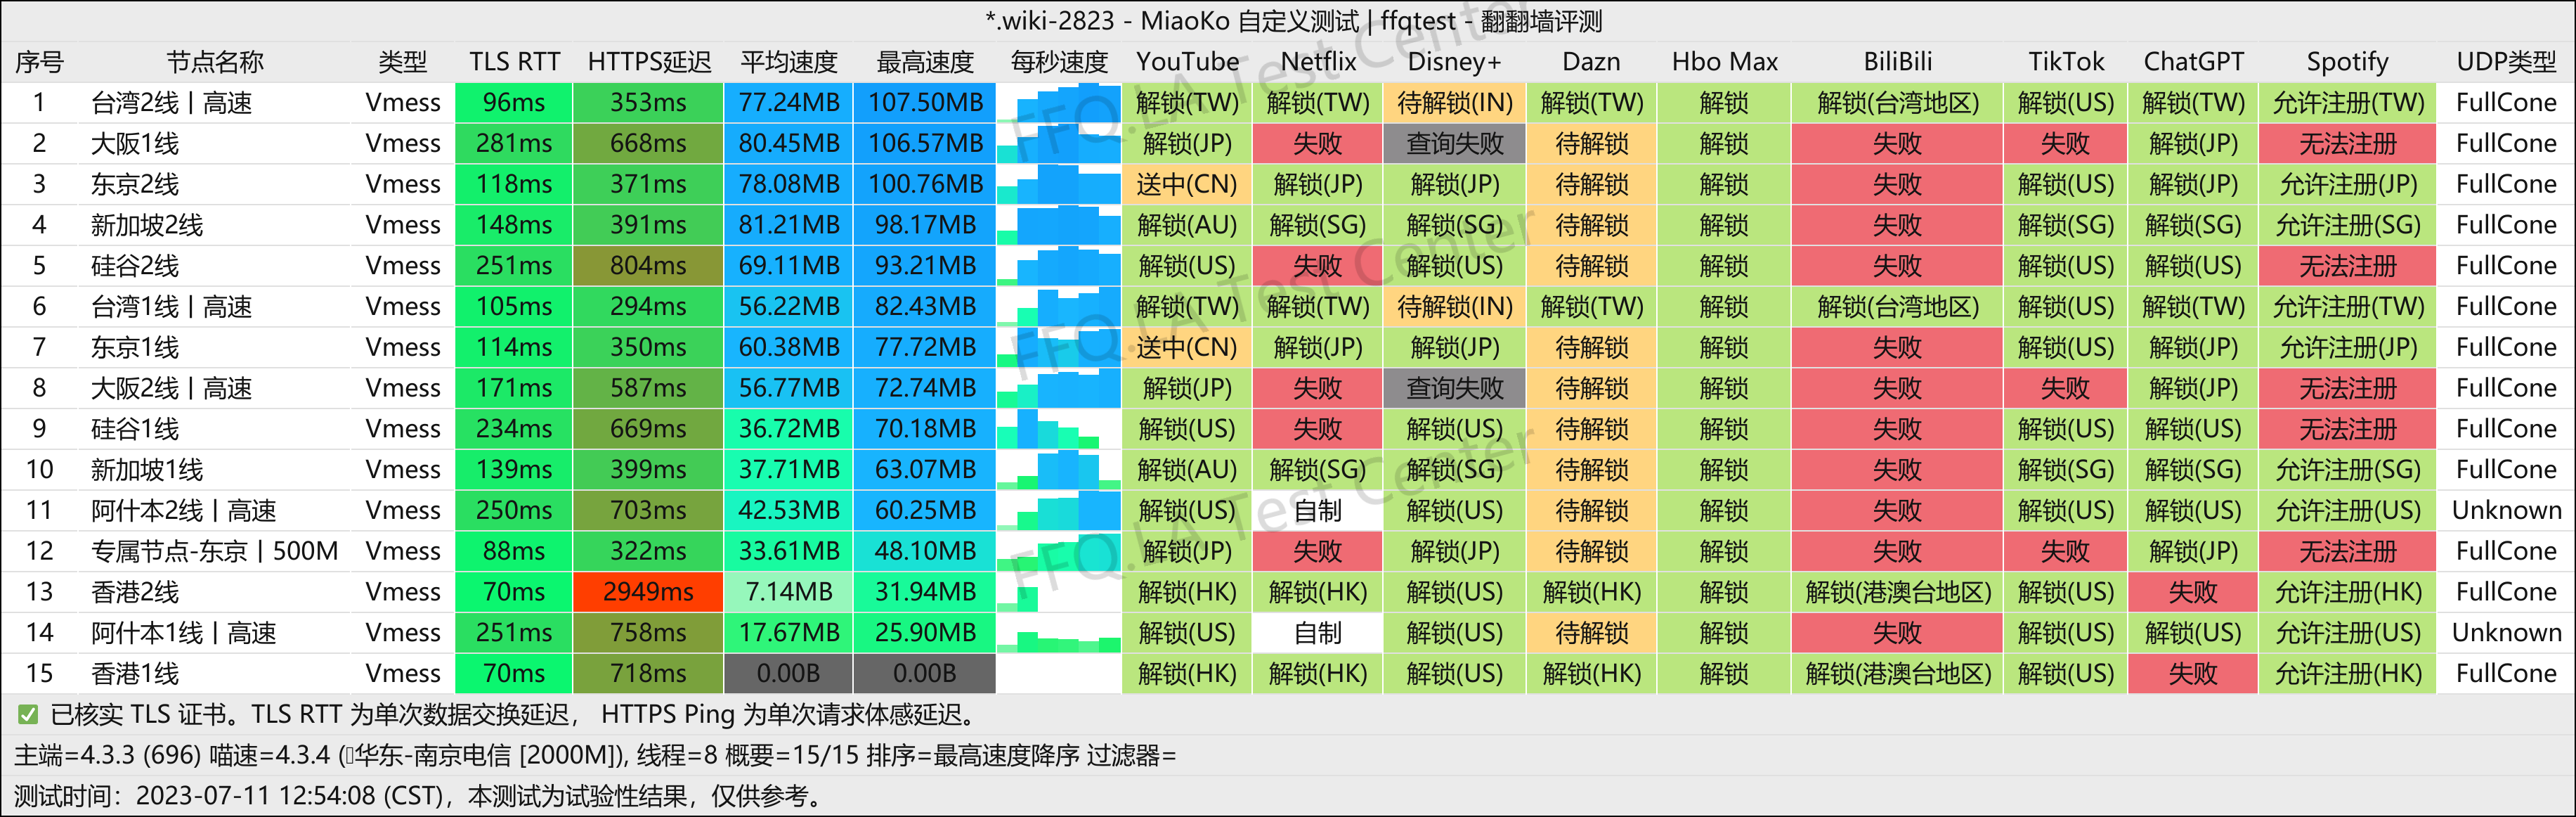
Task: Click 大阪1线 Disney+ 查询失败 cell
Action: point(1455,144)
